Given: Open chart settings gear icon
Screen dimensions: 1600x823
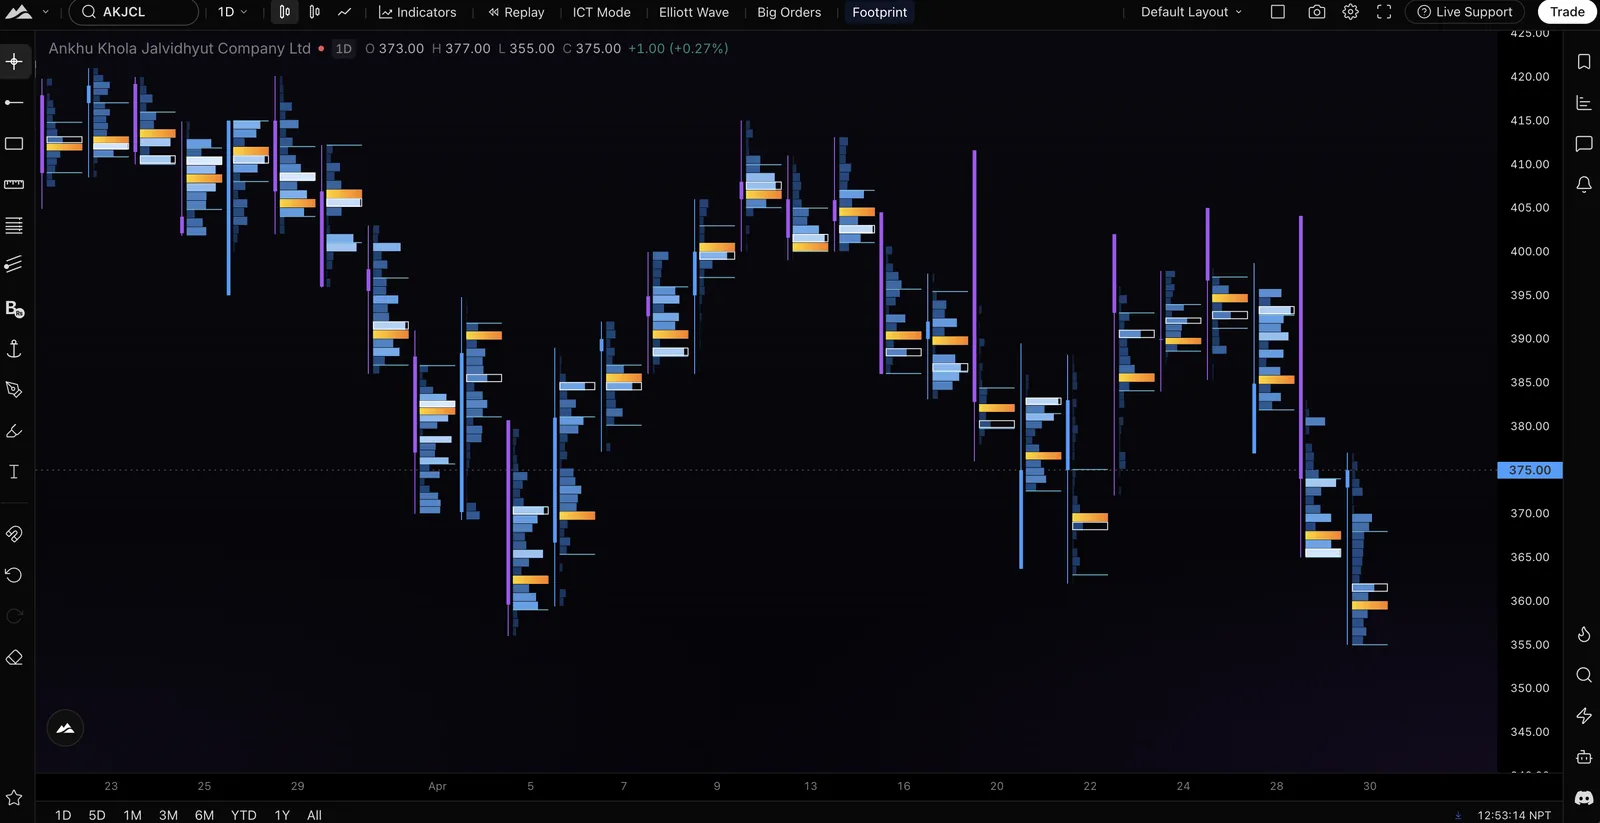Looking at the screenshot, I should [1350, 12].
